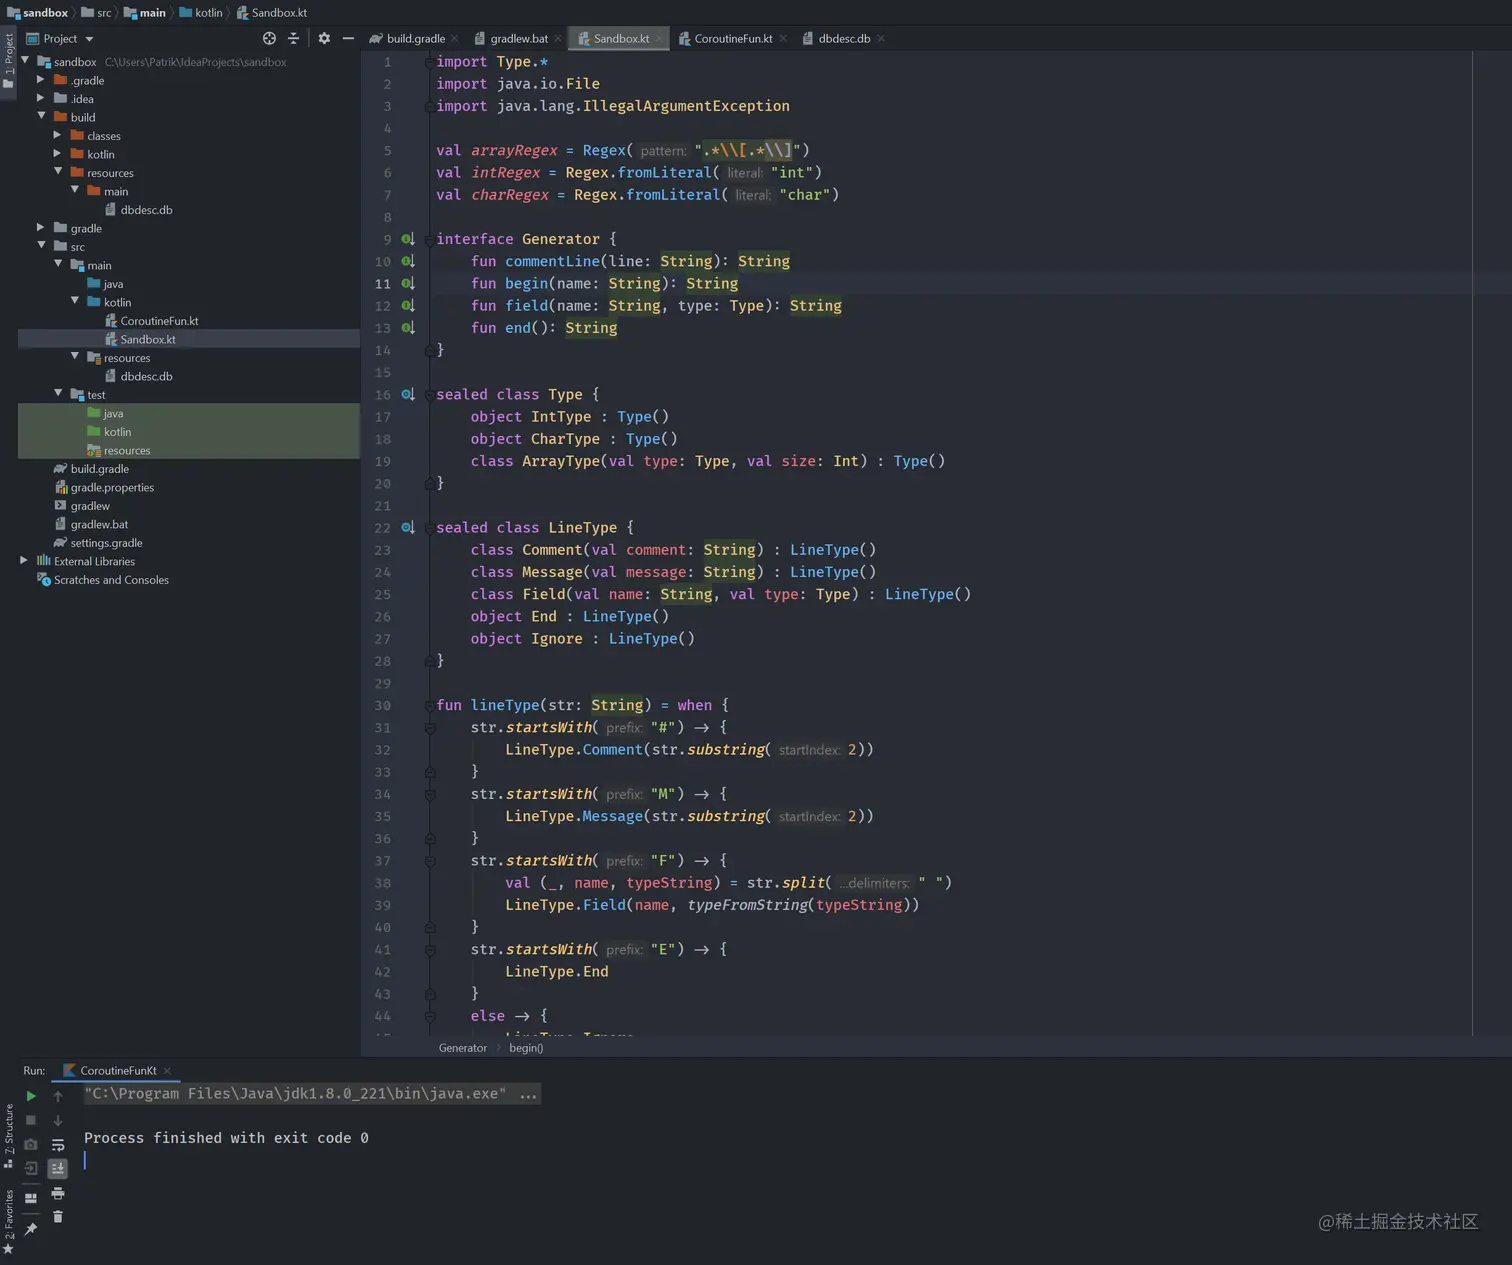Image resolution: width=1512 pixels, height=1265 pixels.
Task: Toggle Soft-Wrap in the console output
Action: tap(58, 1144)
